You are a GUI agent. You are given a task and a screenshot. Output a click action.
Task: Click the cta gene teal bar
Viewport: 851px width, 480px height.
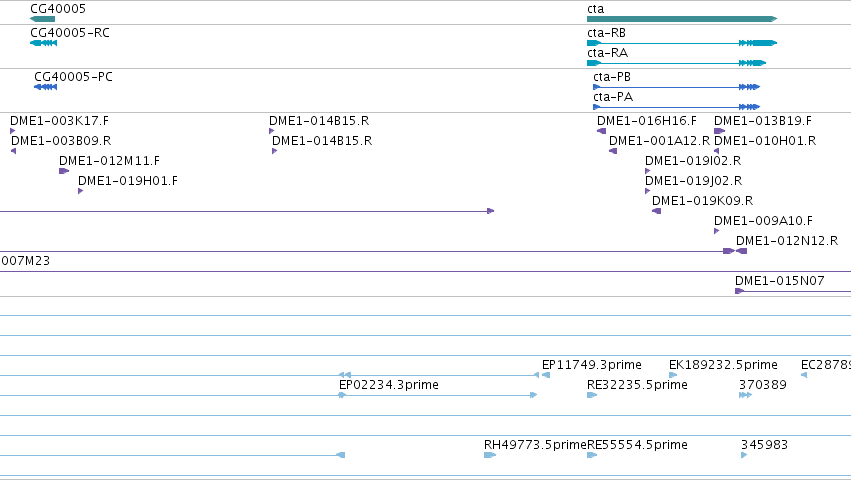(682, 19)
